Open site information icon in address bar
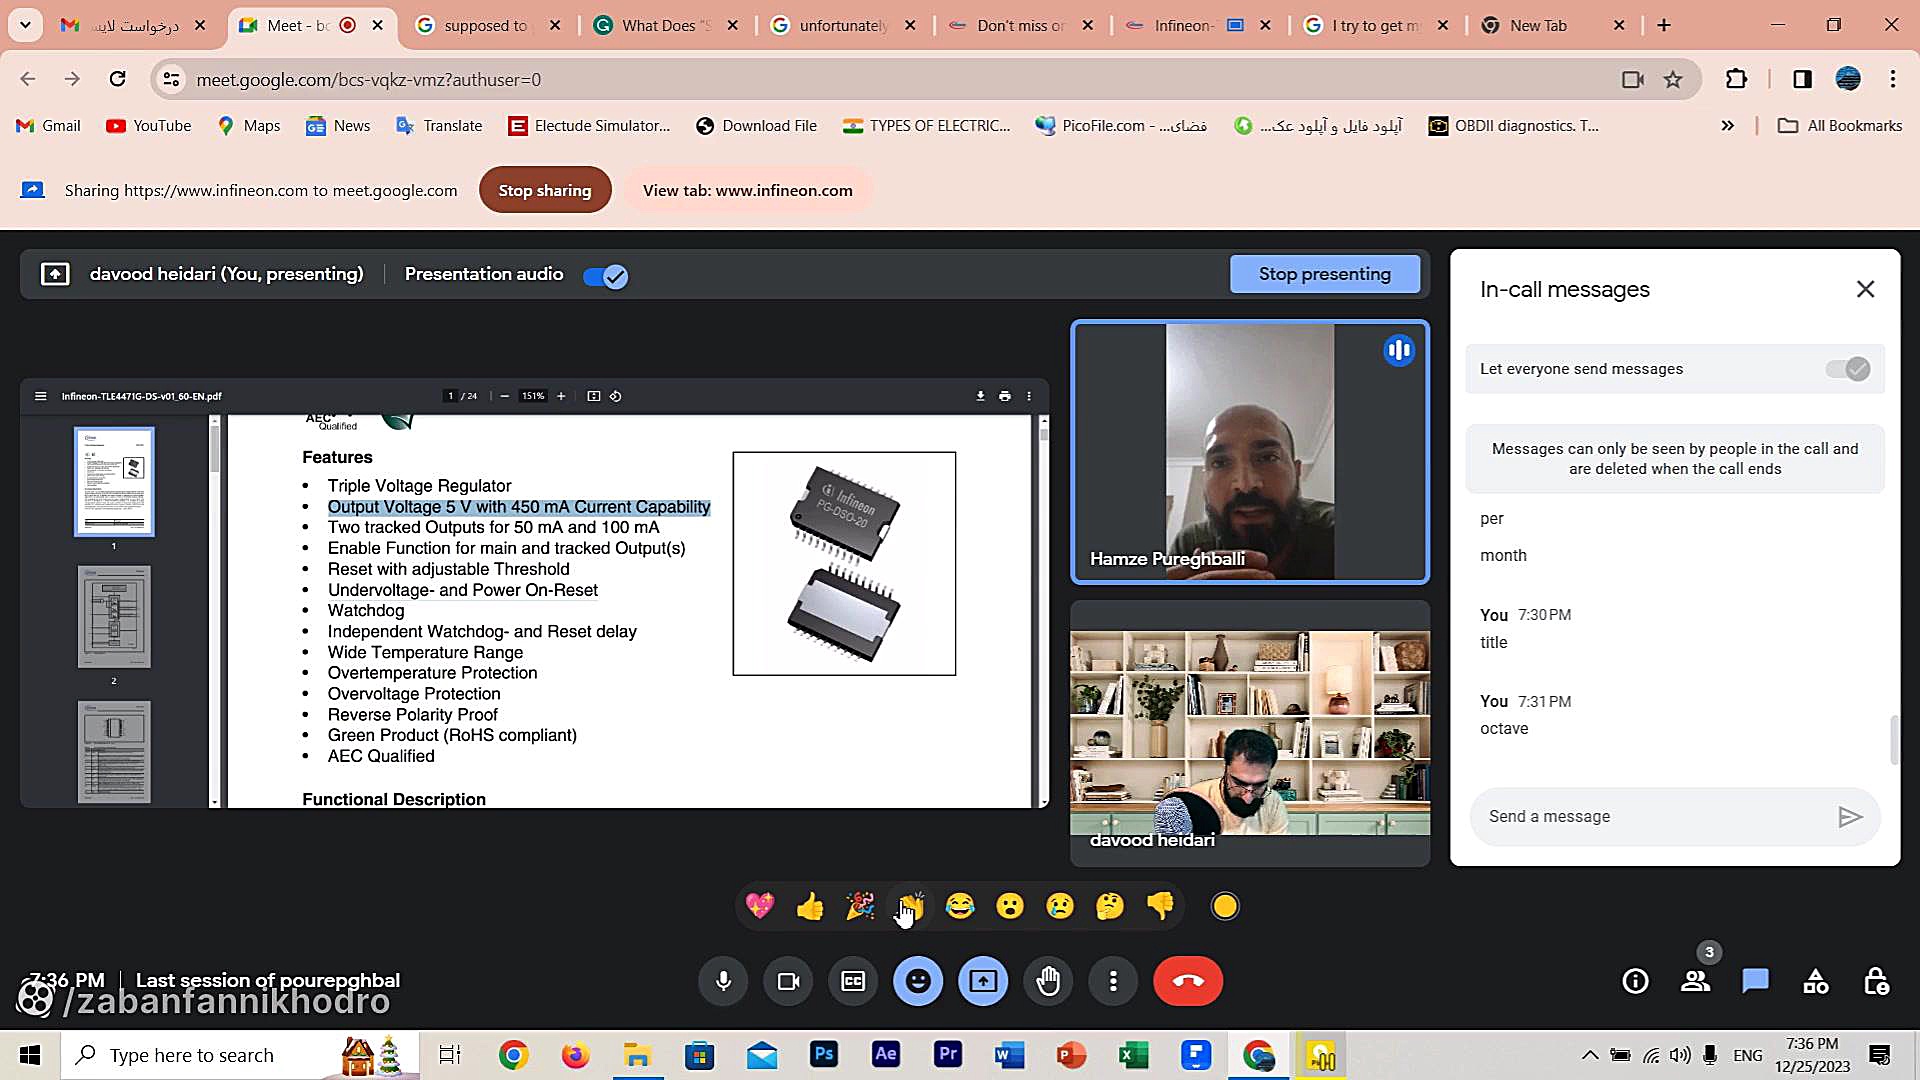 171,79
